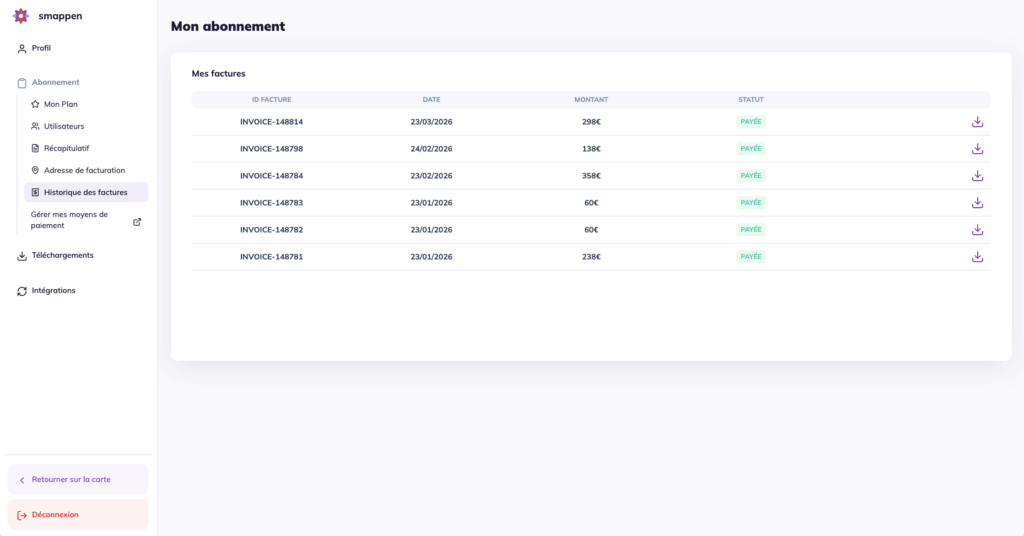
Task: Click the external link icon beside payment methods
Action: click(x=137, y=221)
